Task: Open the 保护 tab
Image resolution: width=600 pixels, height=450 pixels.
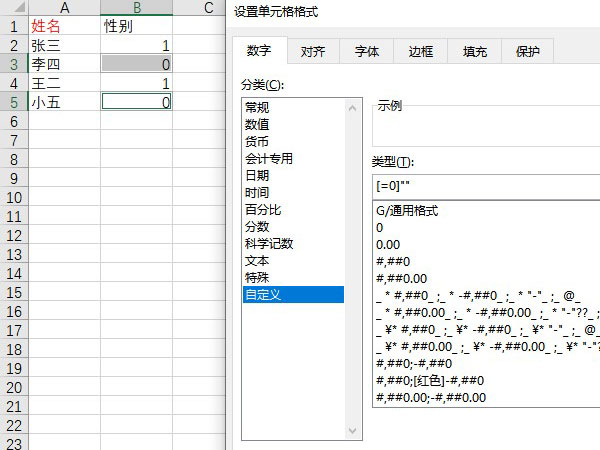Action: tap(528, 51)
